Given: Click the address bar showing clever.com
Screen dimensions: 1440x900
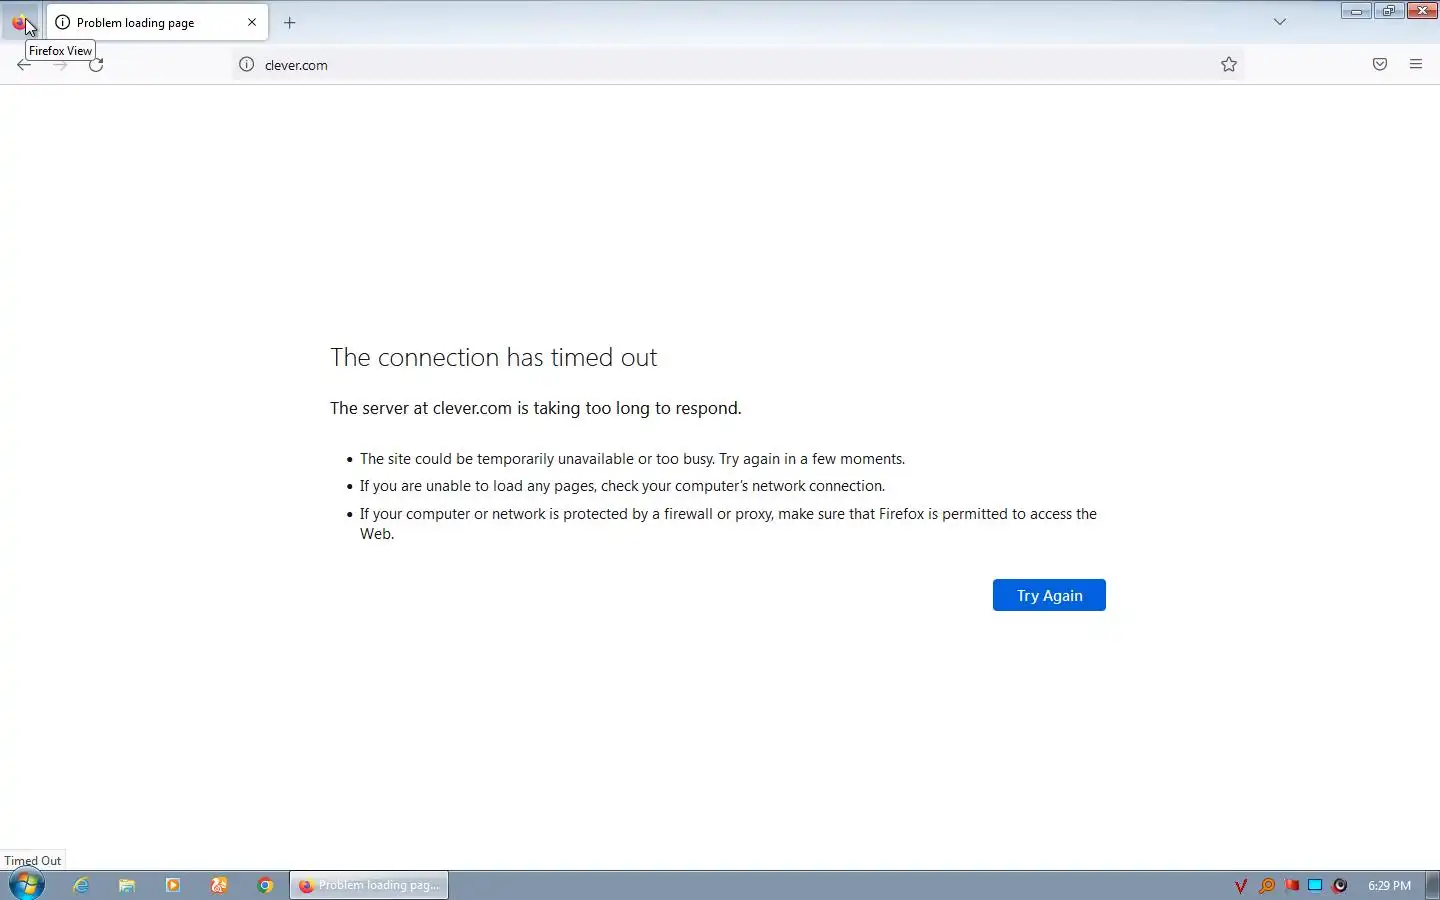Looking at the screenshot, I should (738, 65).
